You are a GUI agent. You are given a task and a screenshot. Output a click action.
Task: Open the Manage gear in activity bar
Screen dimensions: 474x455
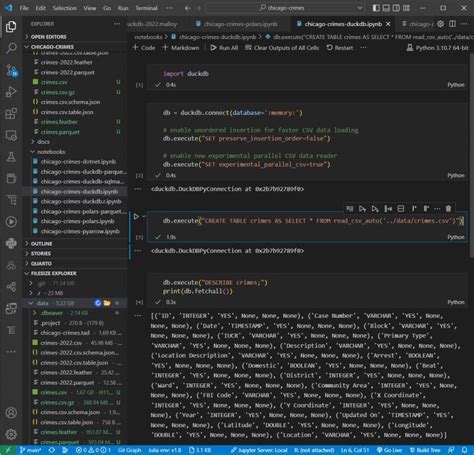coord(11,434)
